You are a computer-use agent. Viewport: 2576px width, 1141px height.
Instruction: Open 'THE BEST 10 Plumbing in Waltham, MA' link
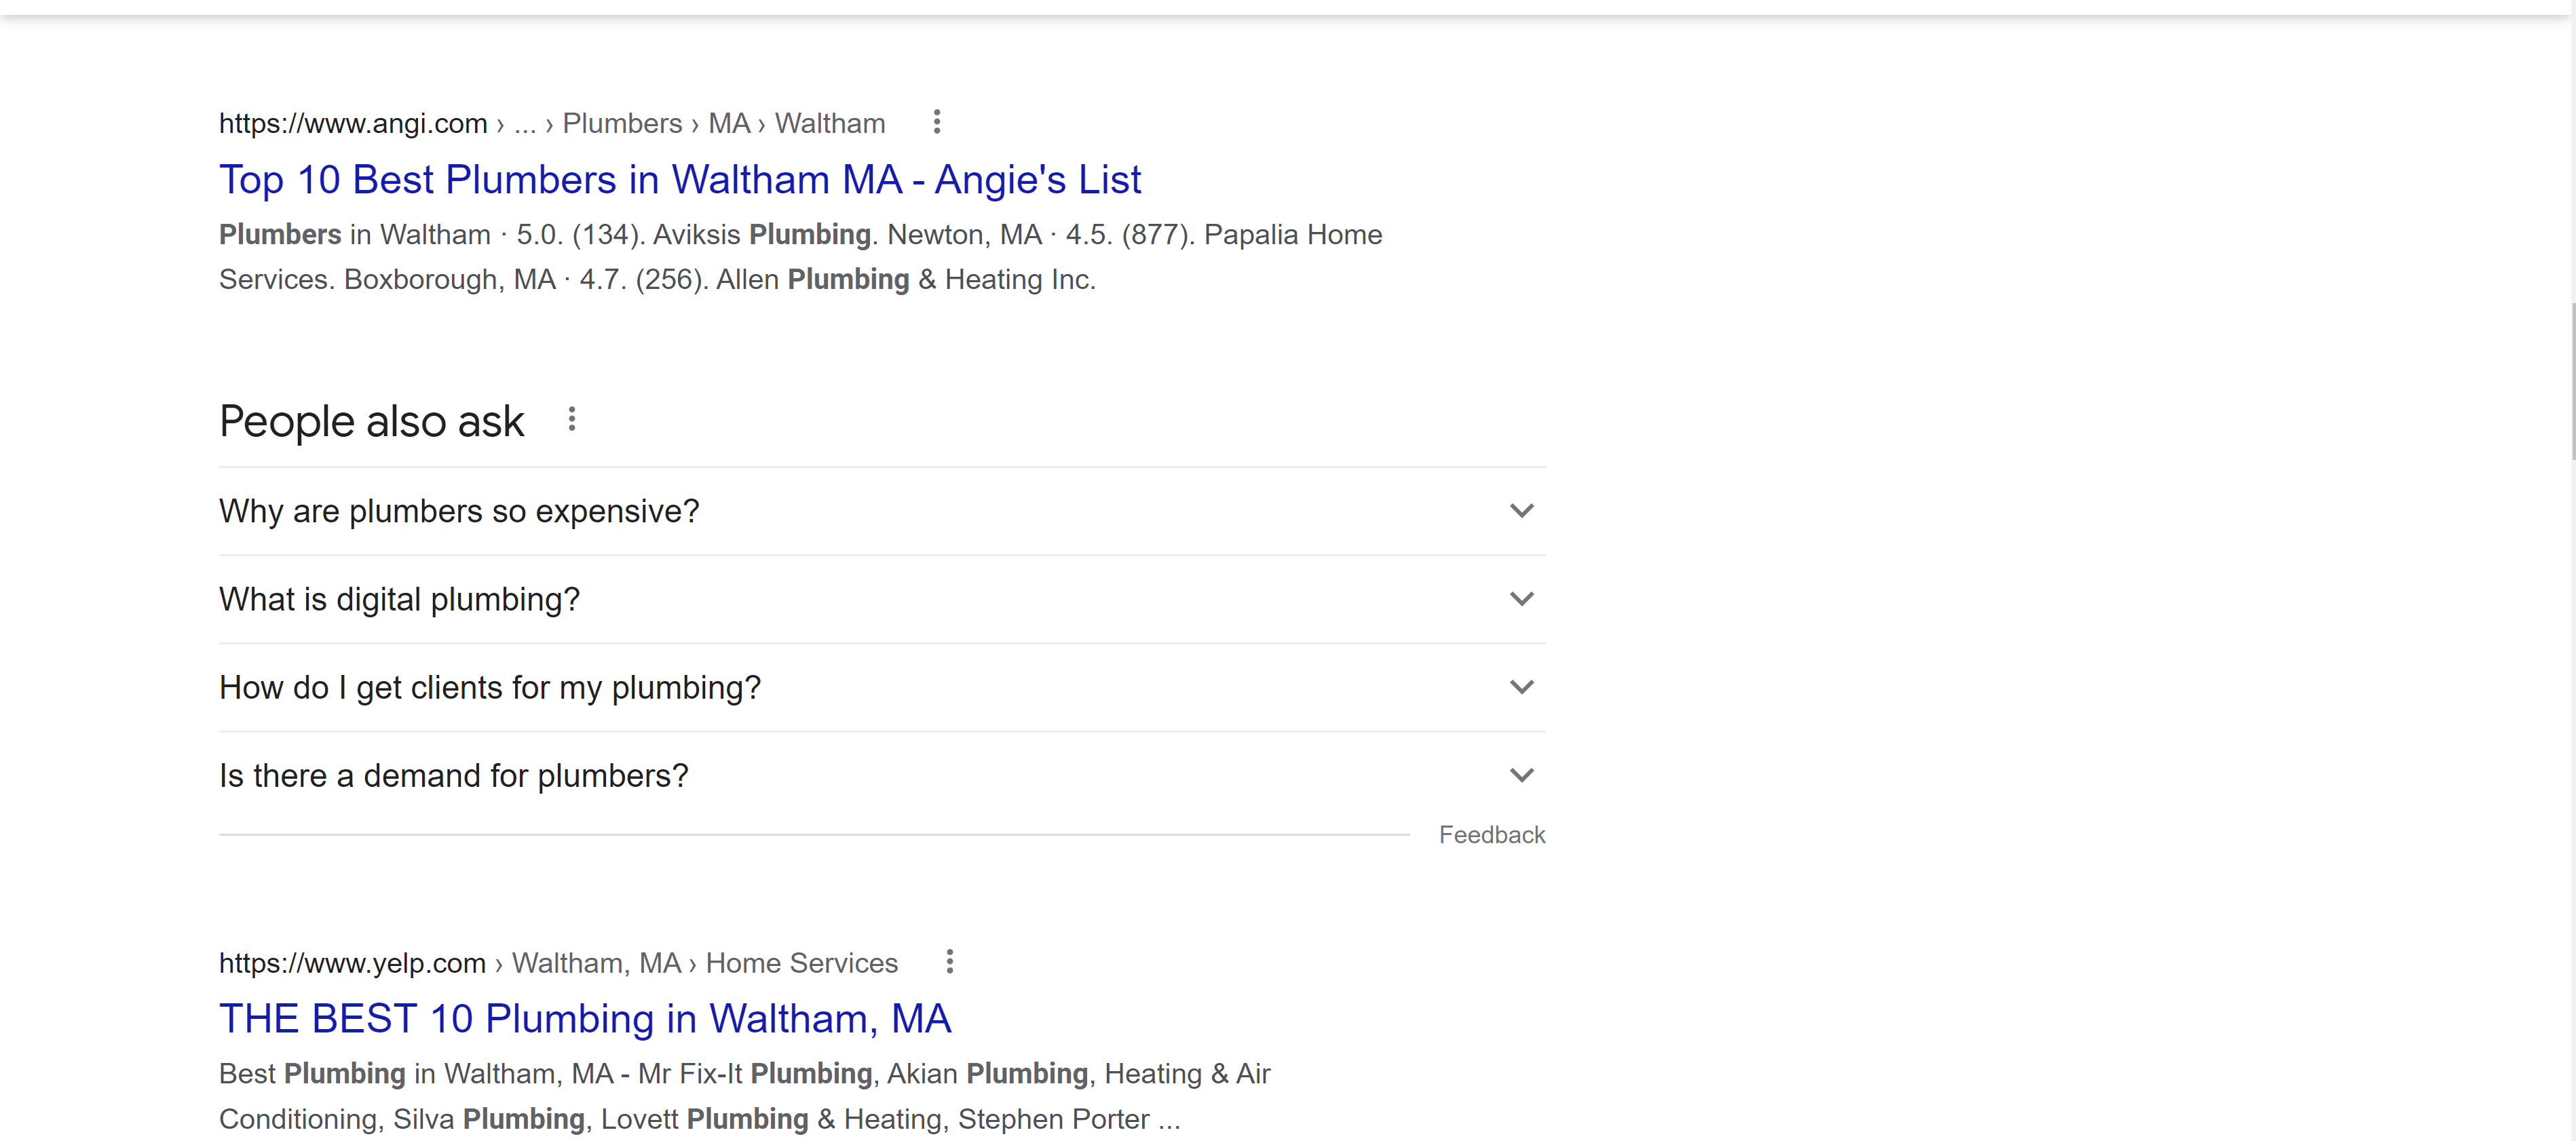pyautogui.click(x=585, y=1019)
